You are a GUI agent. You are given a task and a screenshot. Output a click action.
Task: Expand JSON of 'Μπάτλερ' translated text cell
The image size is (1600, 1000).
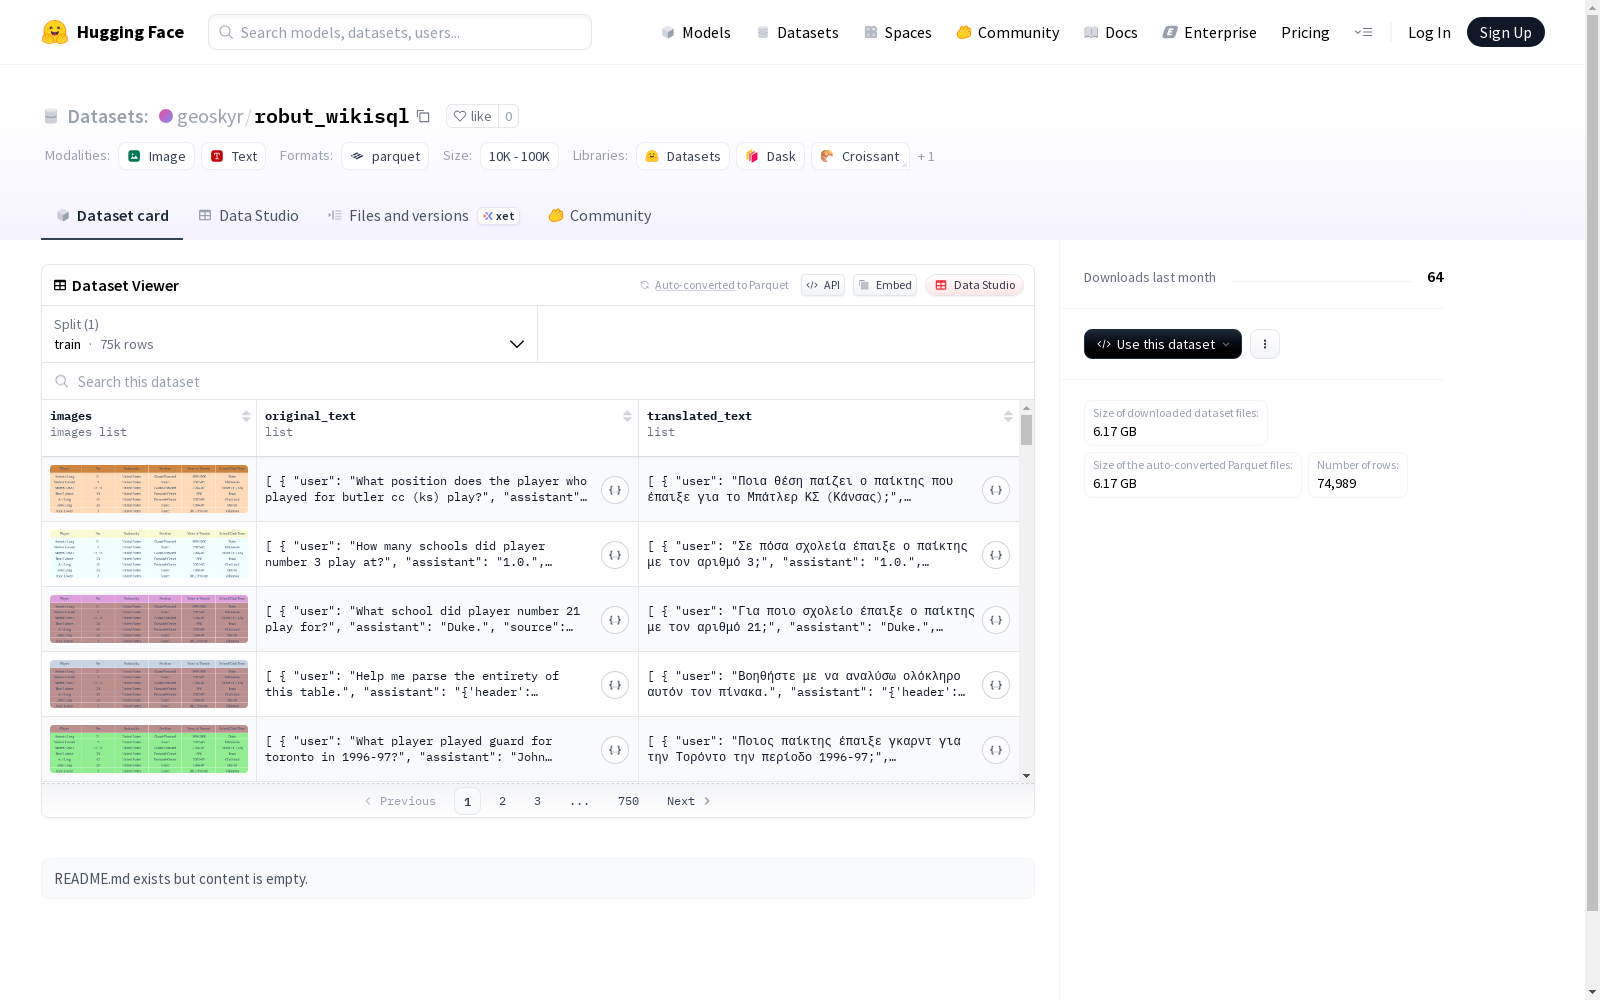click(x=996, y=490)
